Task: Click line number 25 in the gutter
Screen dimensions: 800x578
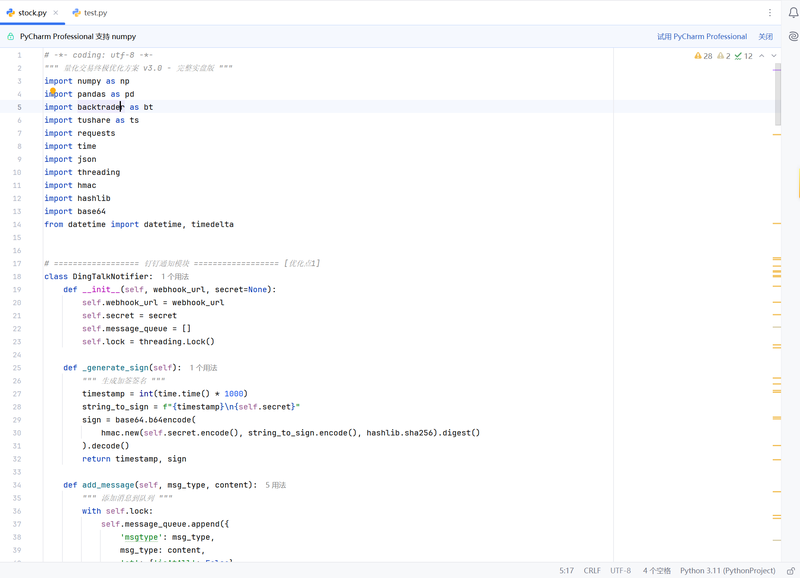Action: coord(17,368)
